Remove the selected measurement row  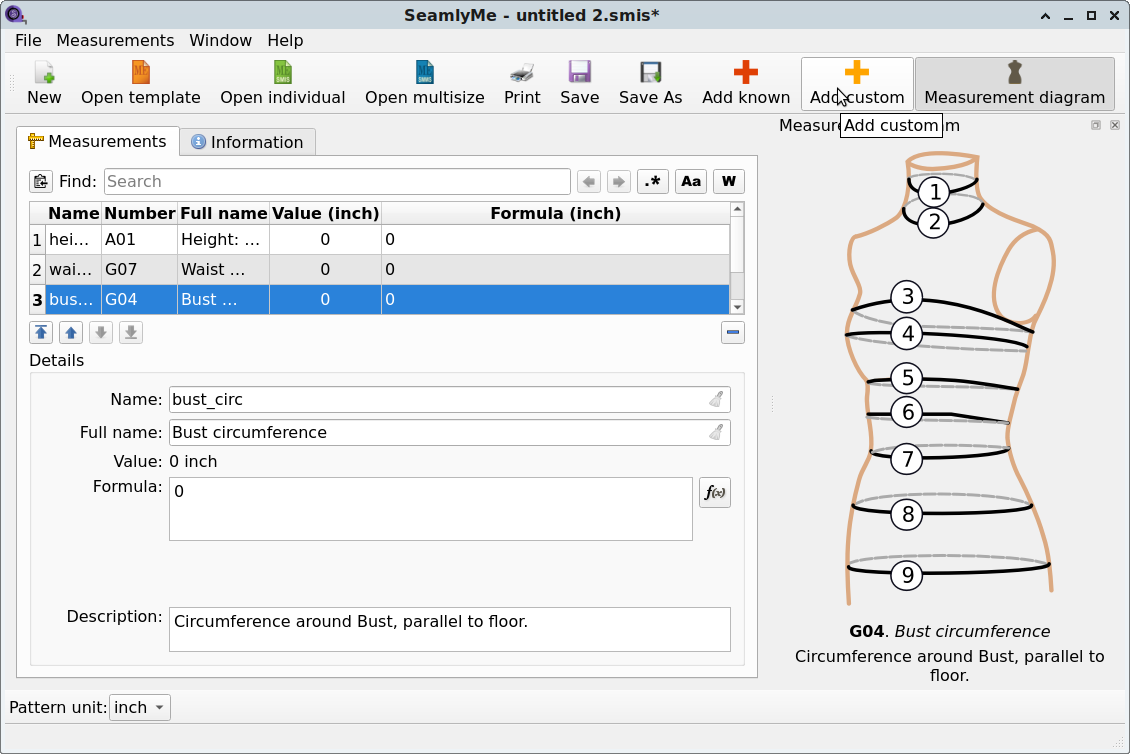pos(732,332)
